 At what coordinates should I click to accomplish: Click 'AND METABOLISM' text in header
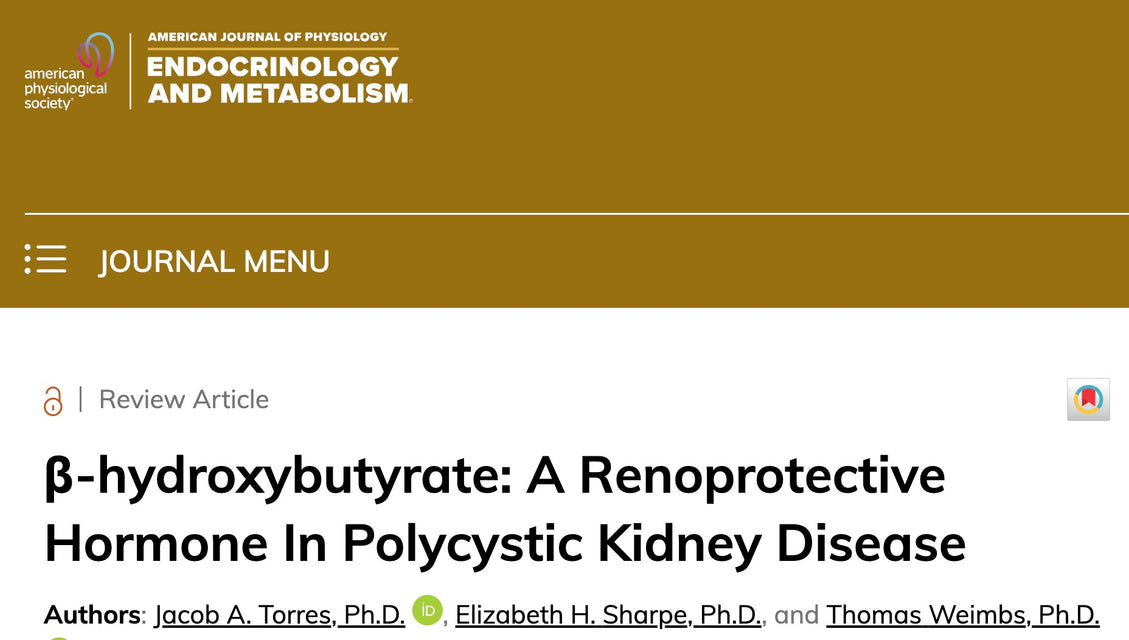(279, 94)
